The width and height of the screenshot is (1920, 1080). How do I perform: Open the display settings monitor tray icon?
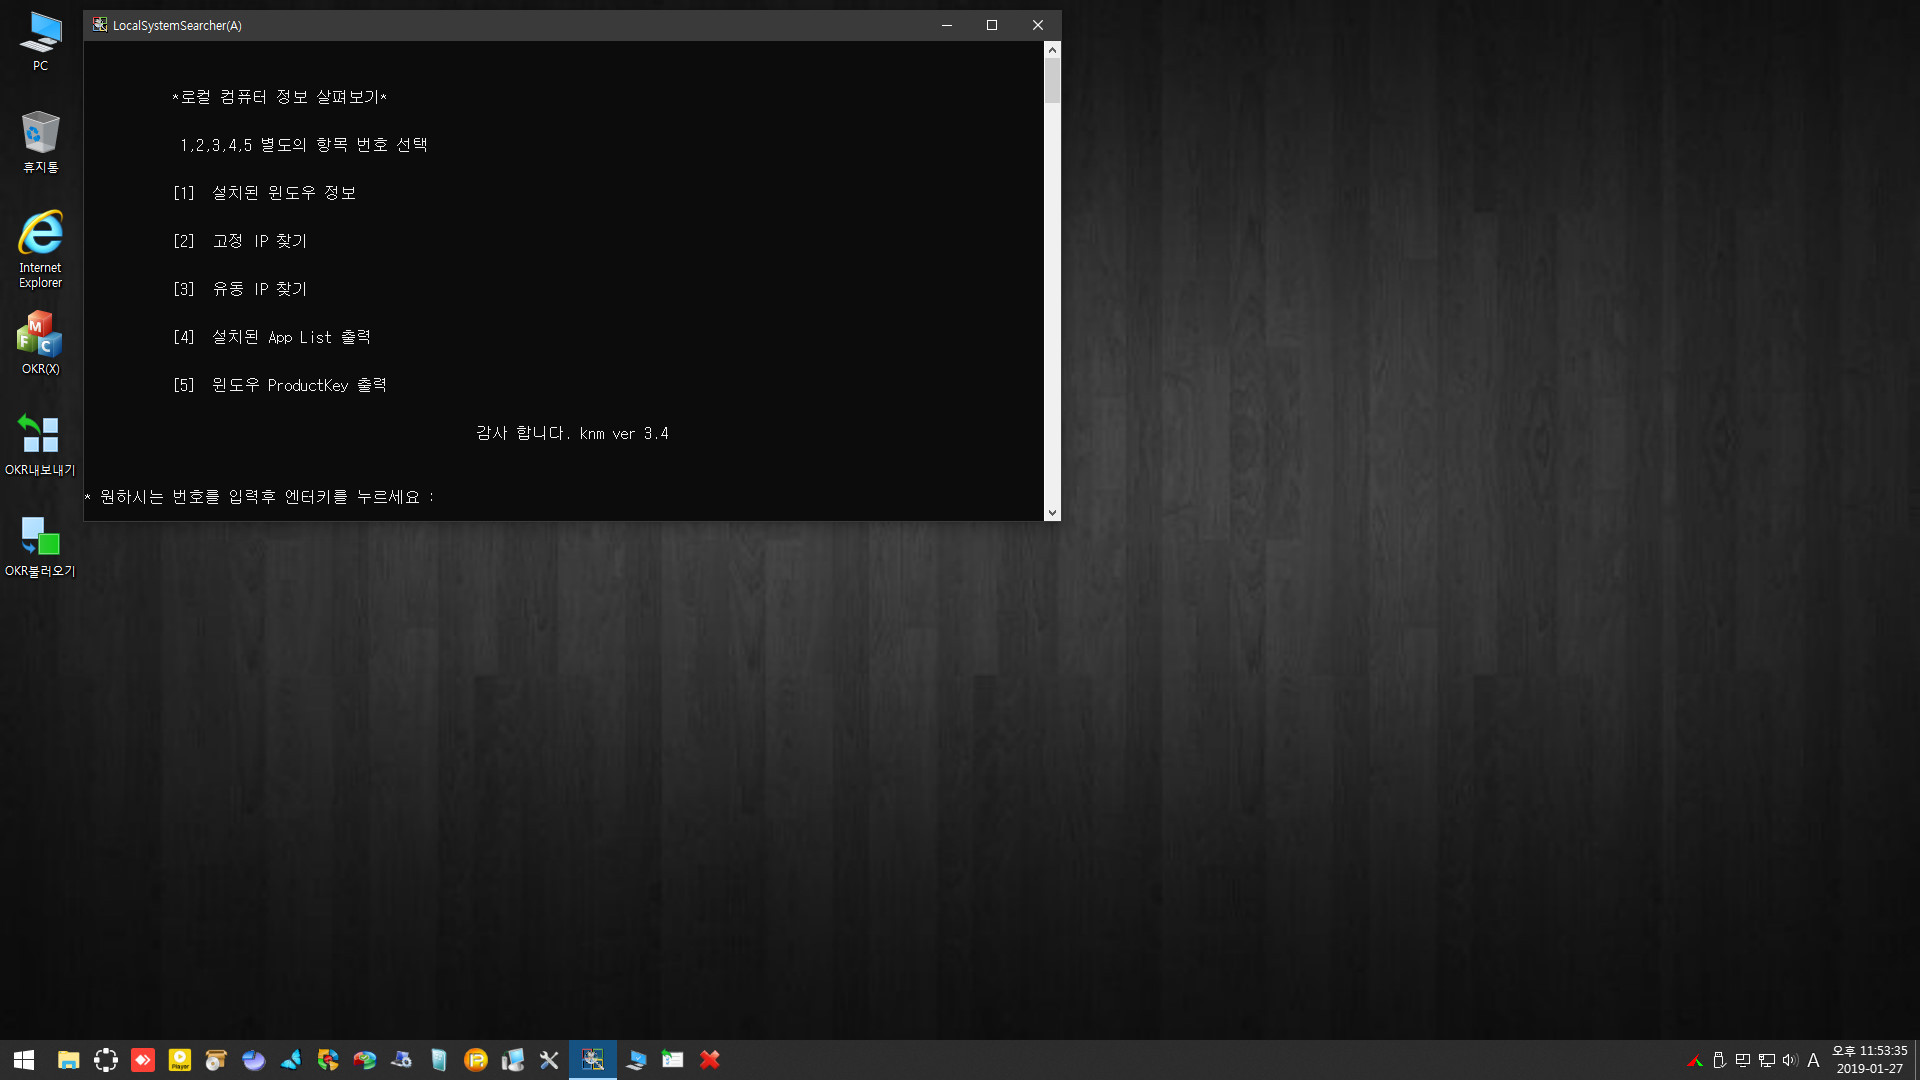click(x=1743, y=1061)
